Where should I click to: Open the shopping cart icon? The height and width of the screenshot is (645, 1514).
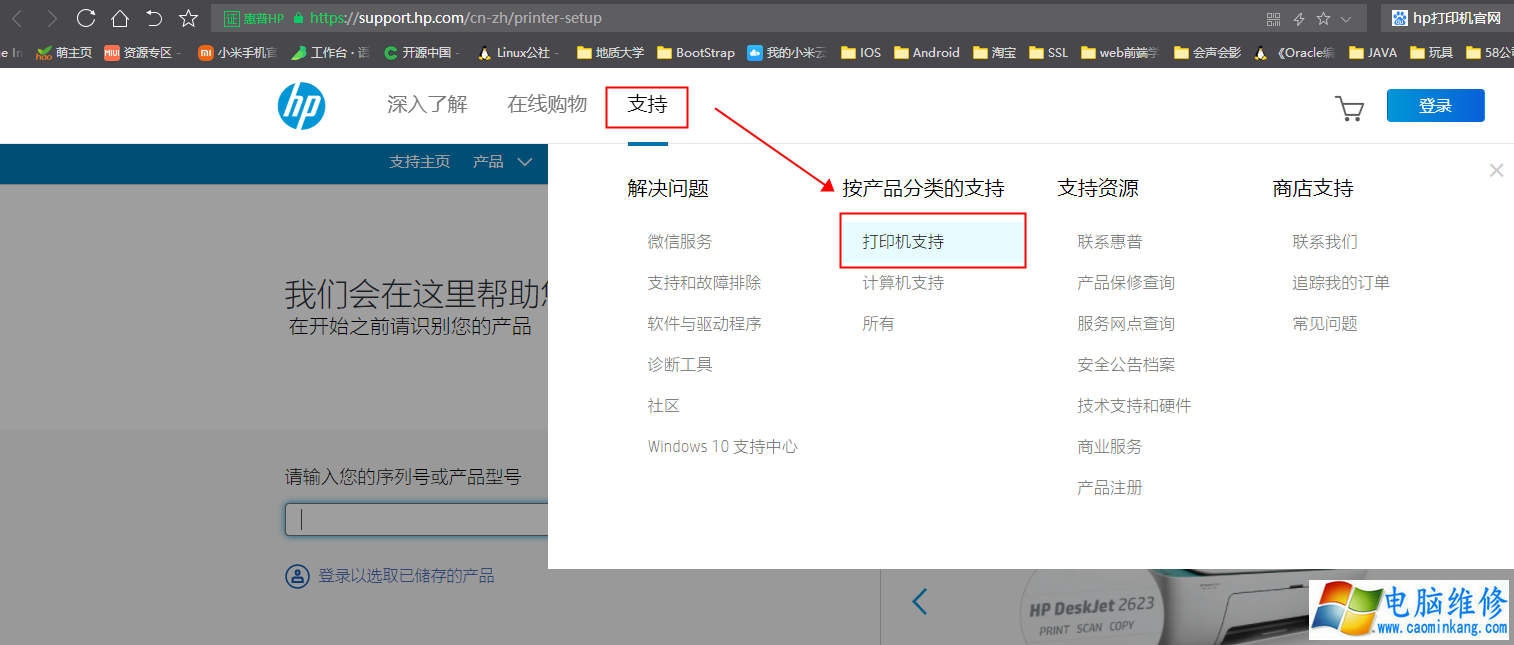pyautogui.click(x=1350, y=107)
